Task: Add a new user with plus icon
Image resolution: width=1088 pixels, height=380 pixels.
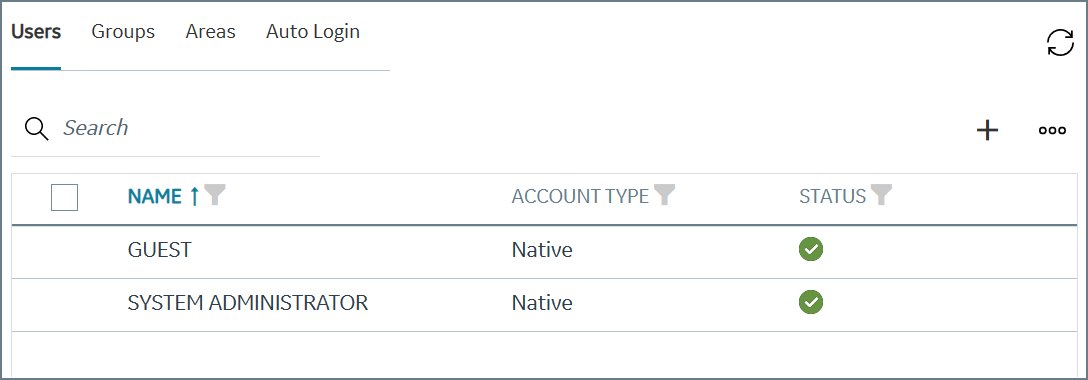Action: coord(987,130)
